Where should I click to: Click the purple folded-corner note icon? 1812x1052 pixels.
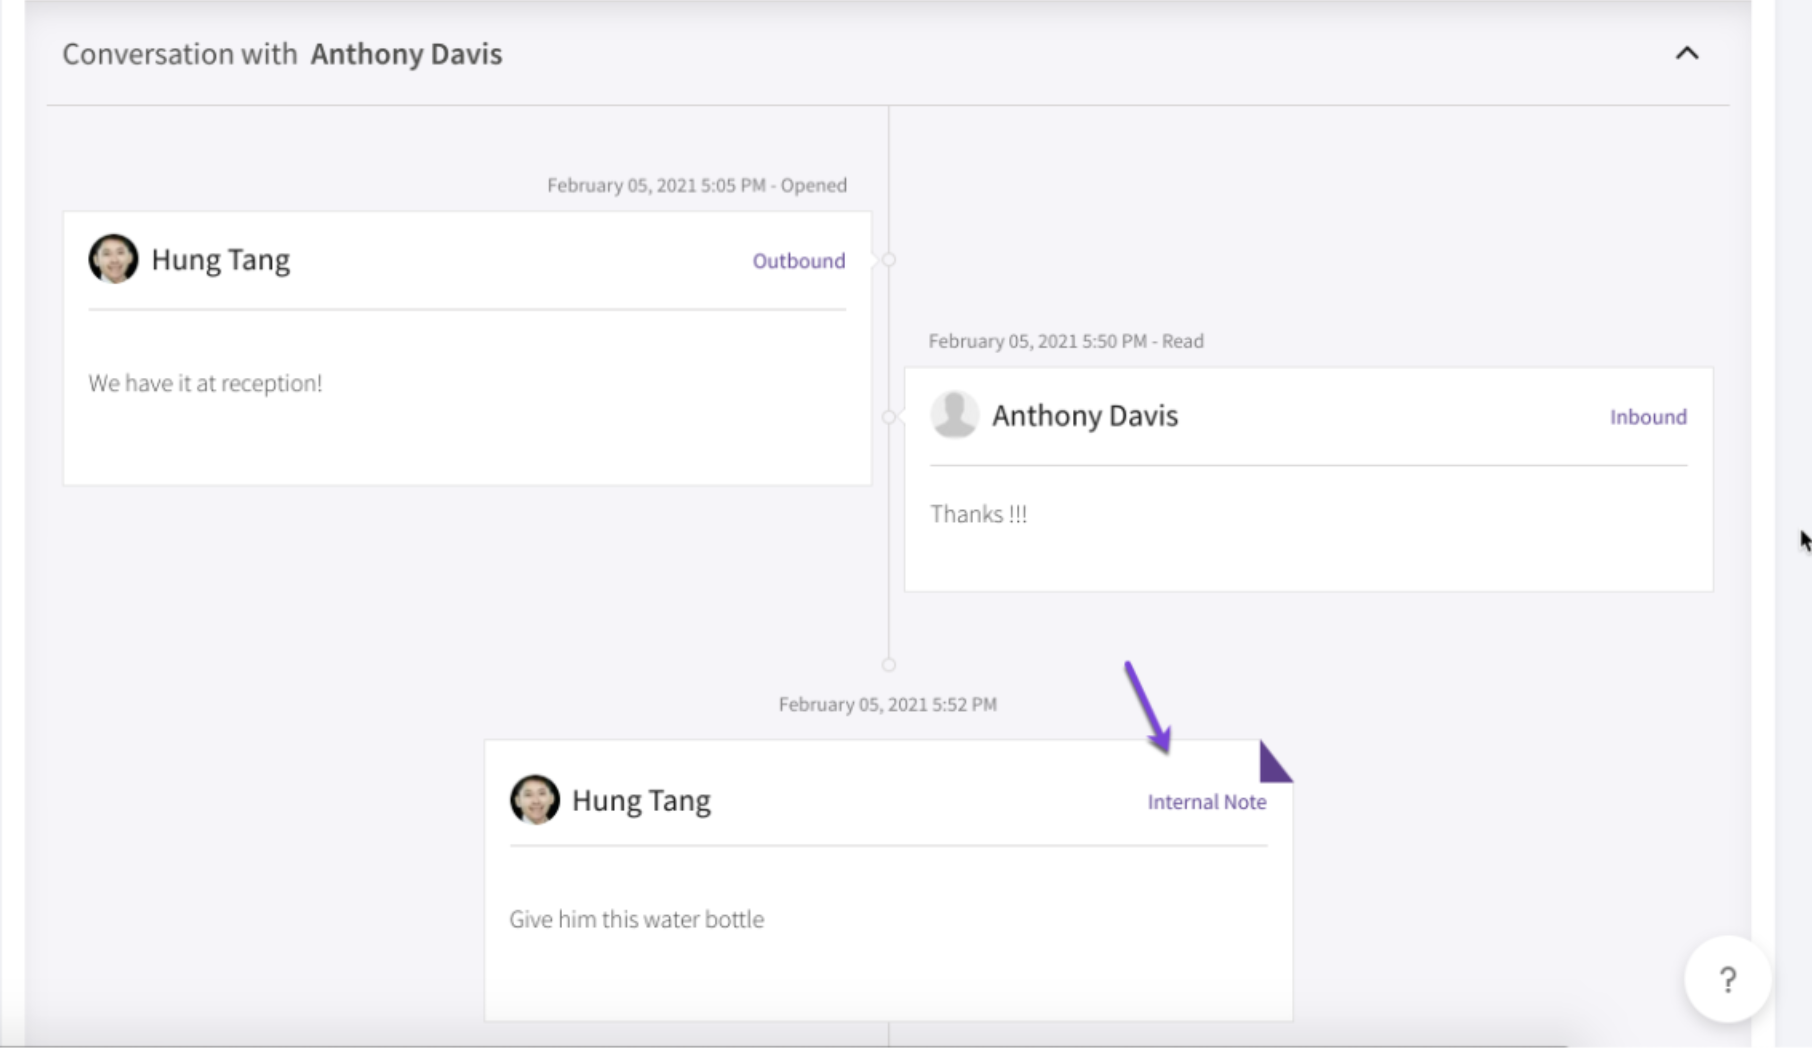point(1275,761)
